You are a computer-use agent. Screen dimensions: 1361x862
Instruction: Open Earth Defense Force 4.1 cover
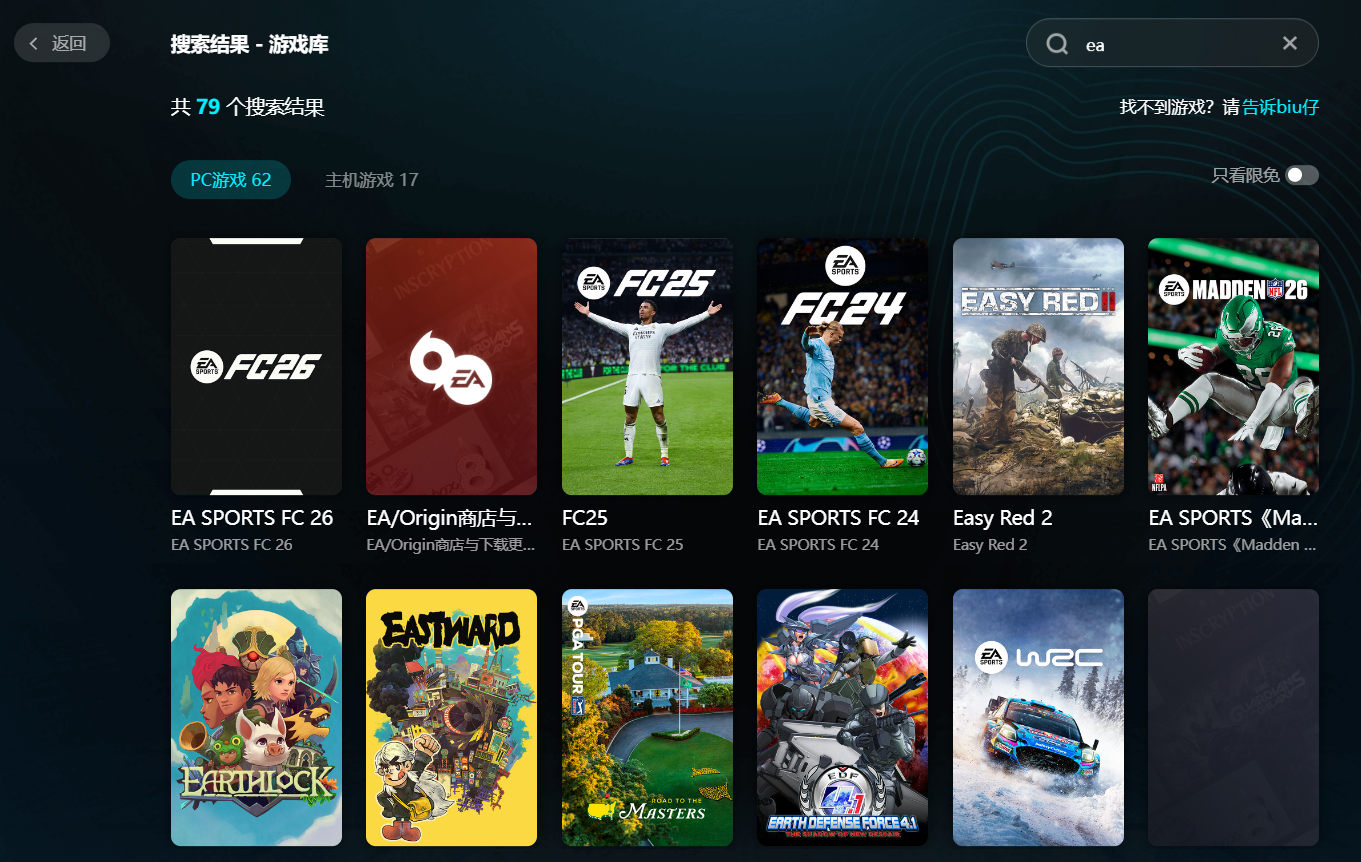[x=842, y=717]
